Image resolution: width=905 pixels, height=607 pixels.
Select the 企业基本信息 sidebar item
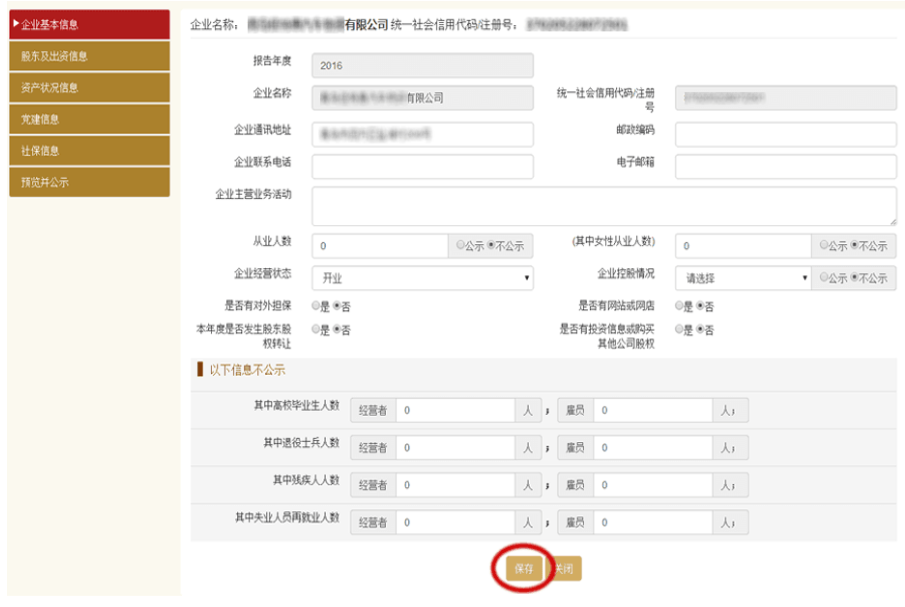88,25
